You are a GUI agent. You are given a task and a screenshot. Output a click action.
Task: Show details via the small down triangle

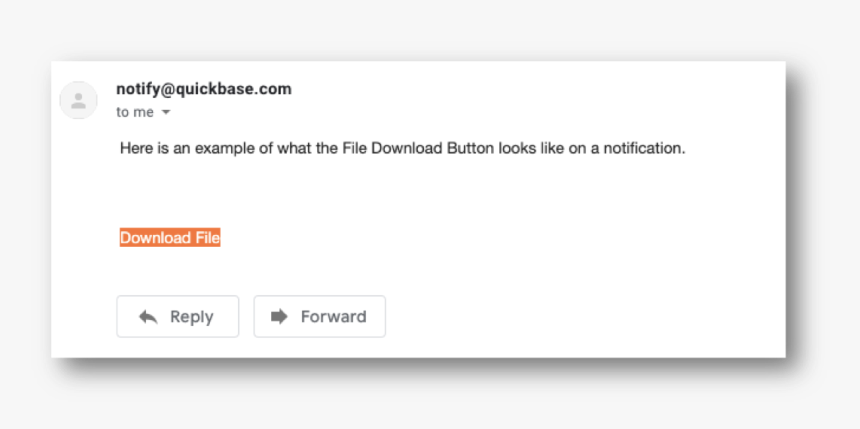166,113
